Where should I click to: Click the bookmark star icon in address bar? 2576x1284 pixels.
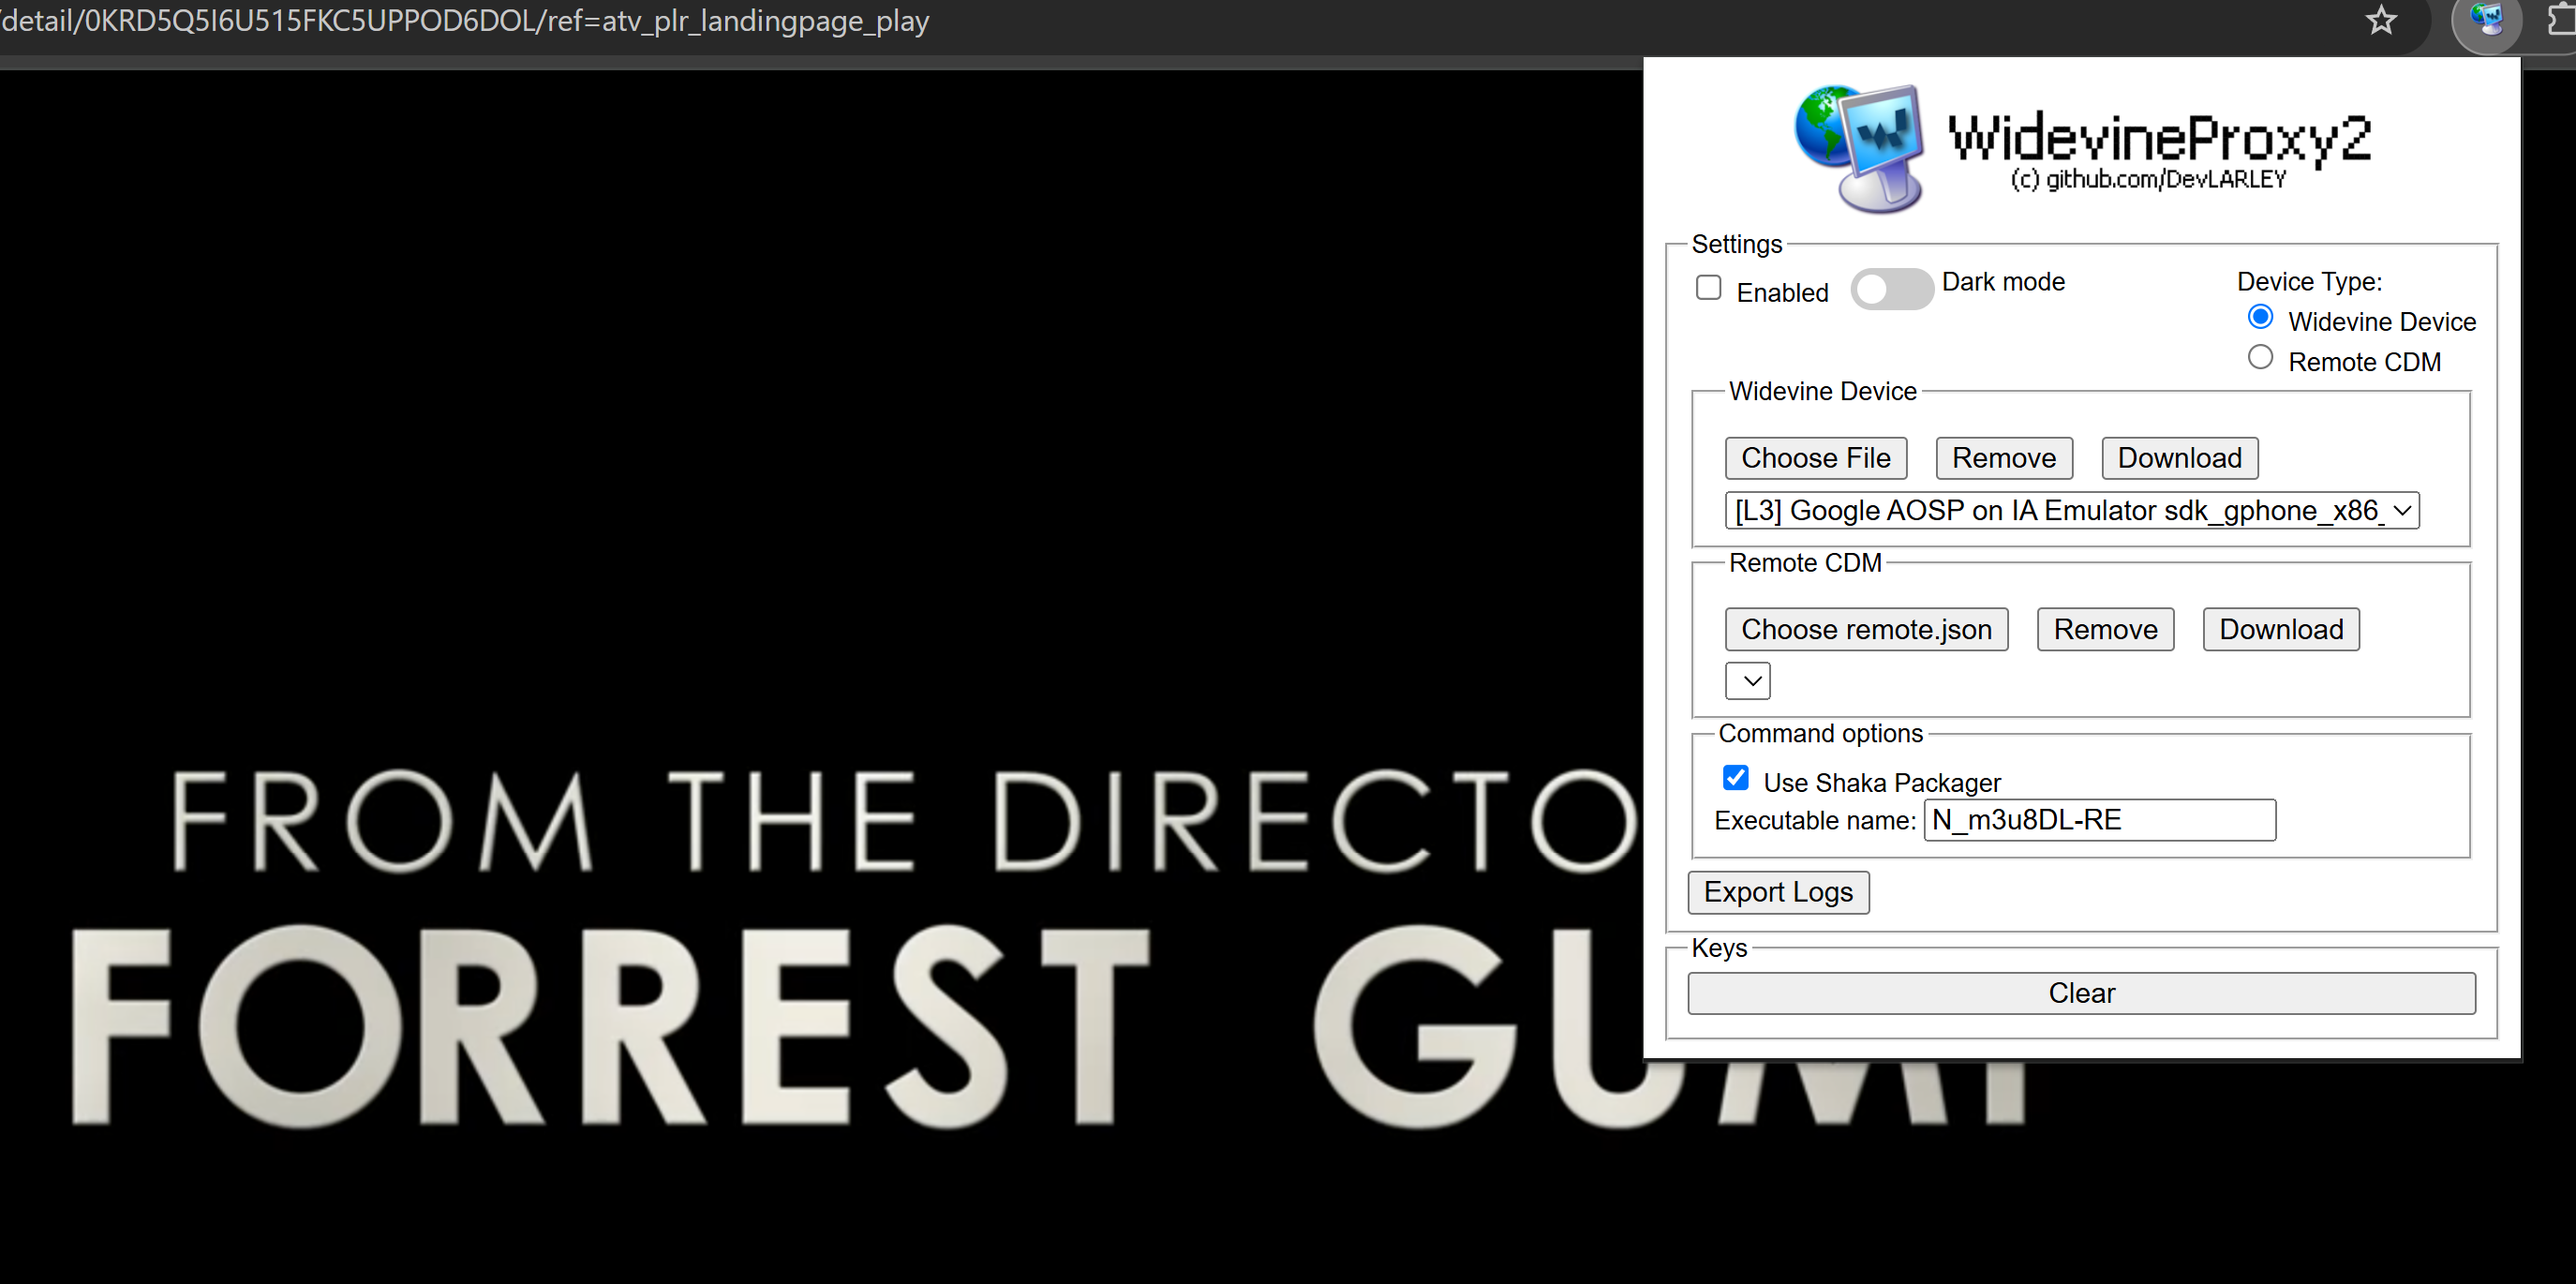click(x=2381, y=20)
